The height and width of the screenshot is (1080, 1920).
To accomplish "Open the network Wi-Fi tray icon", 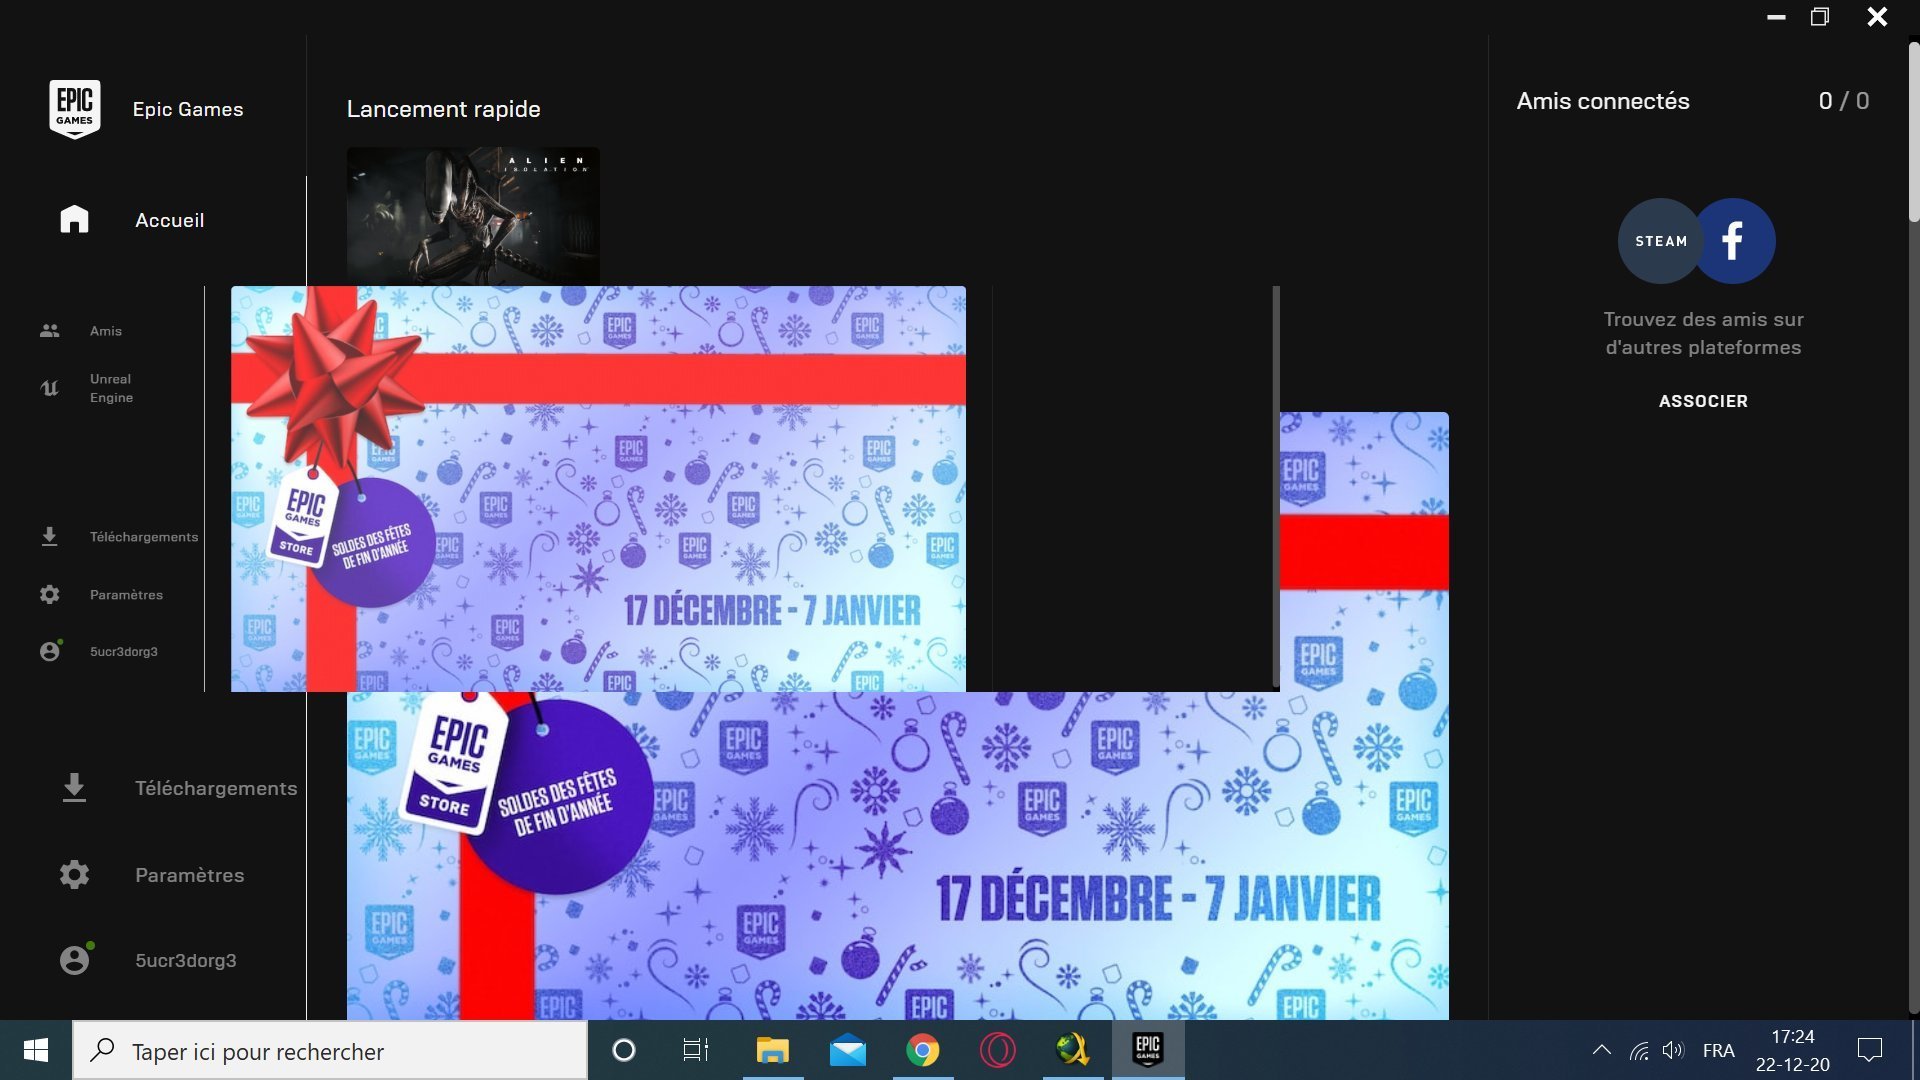I will click(1639, 1050).
